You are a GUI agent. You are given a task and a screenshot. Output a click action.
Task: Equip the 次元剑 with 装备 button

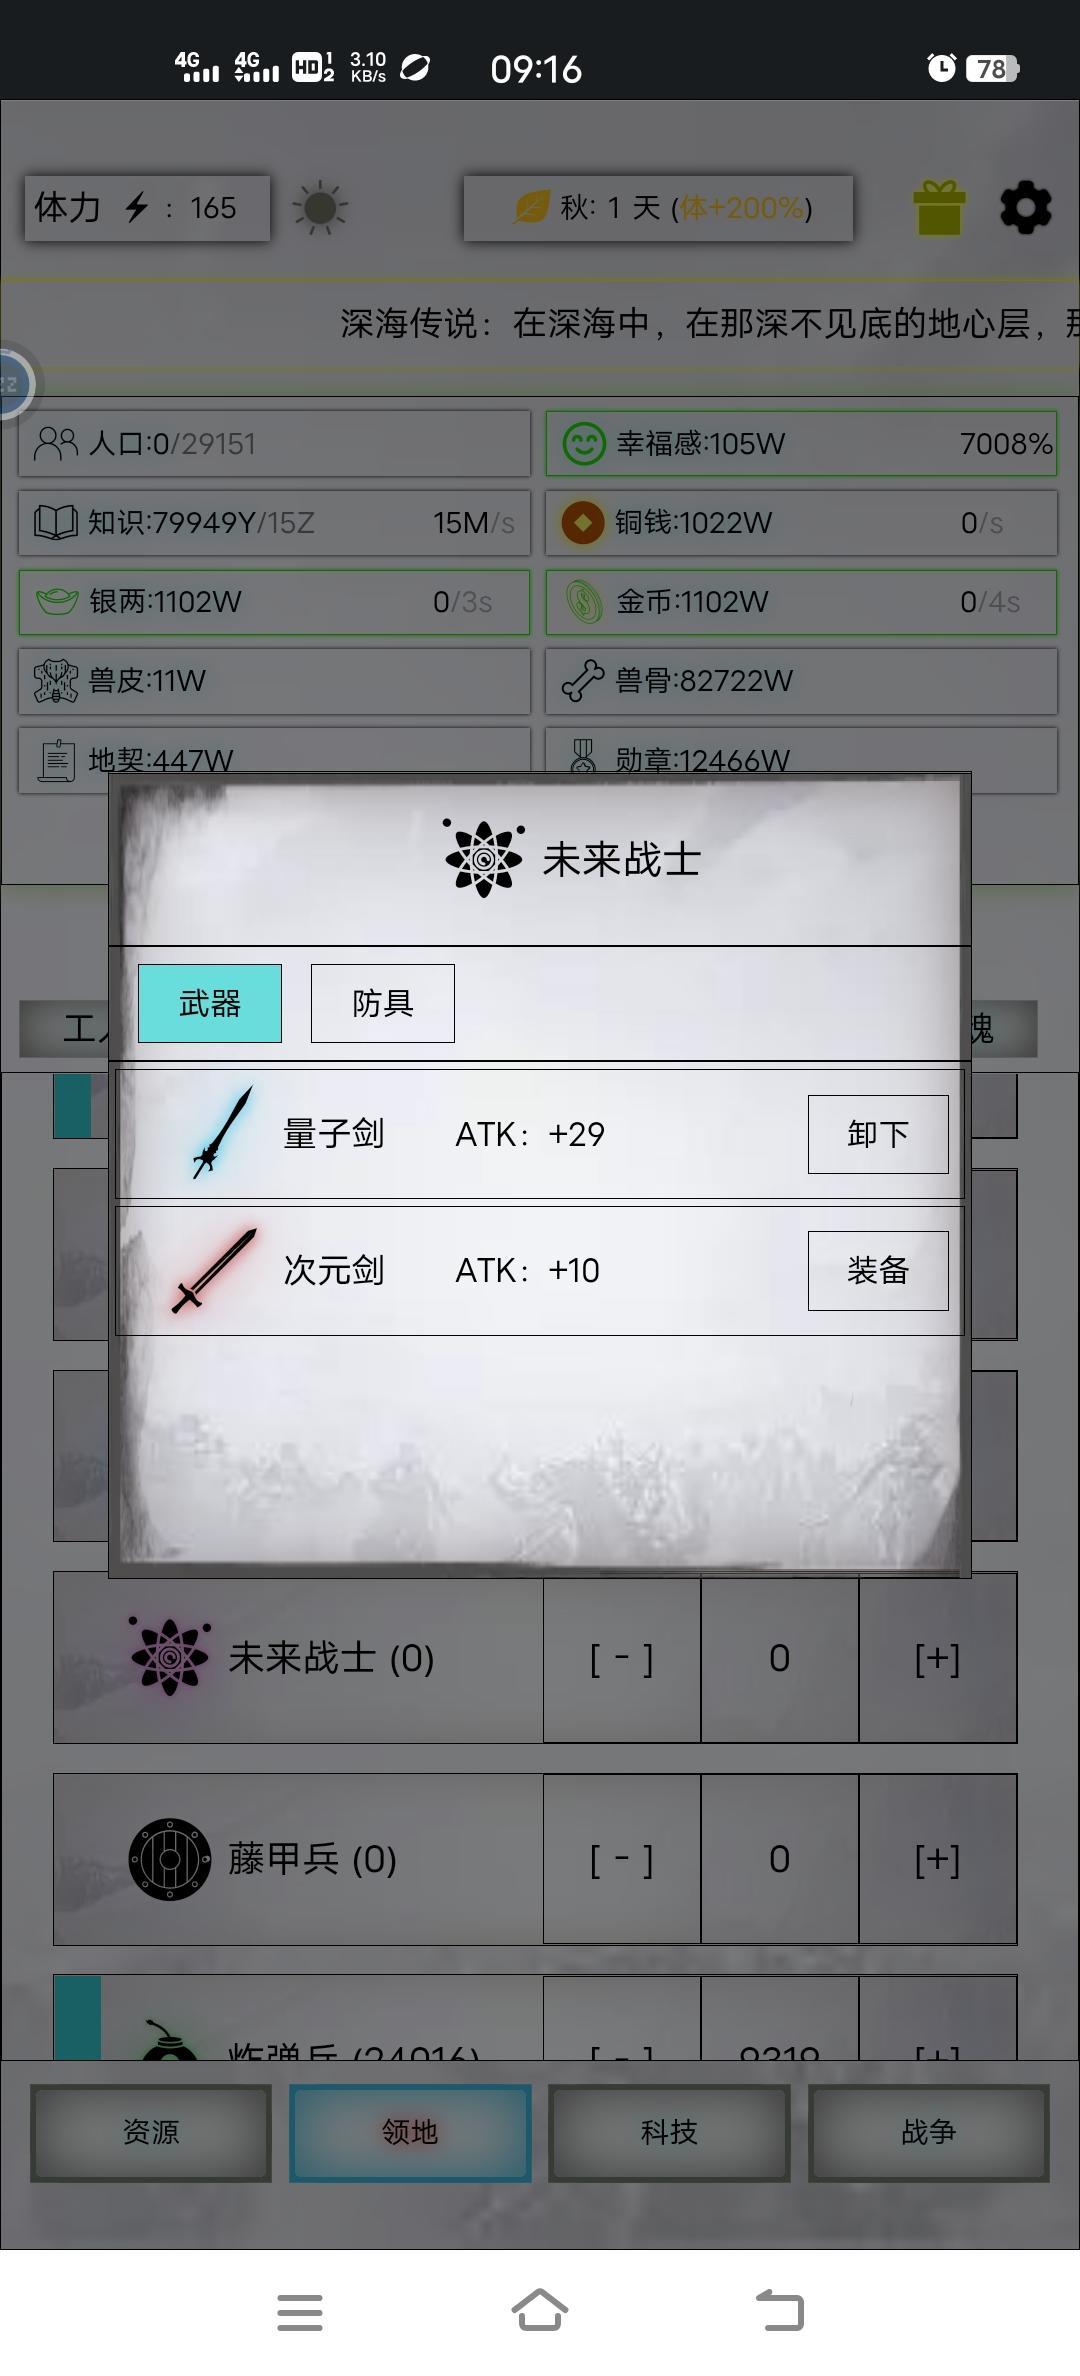point(878,1270)
